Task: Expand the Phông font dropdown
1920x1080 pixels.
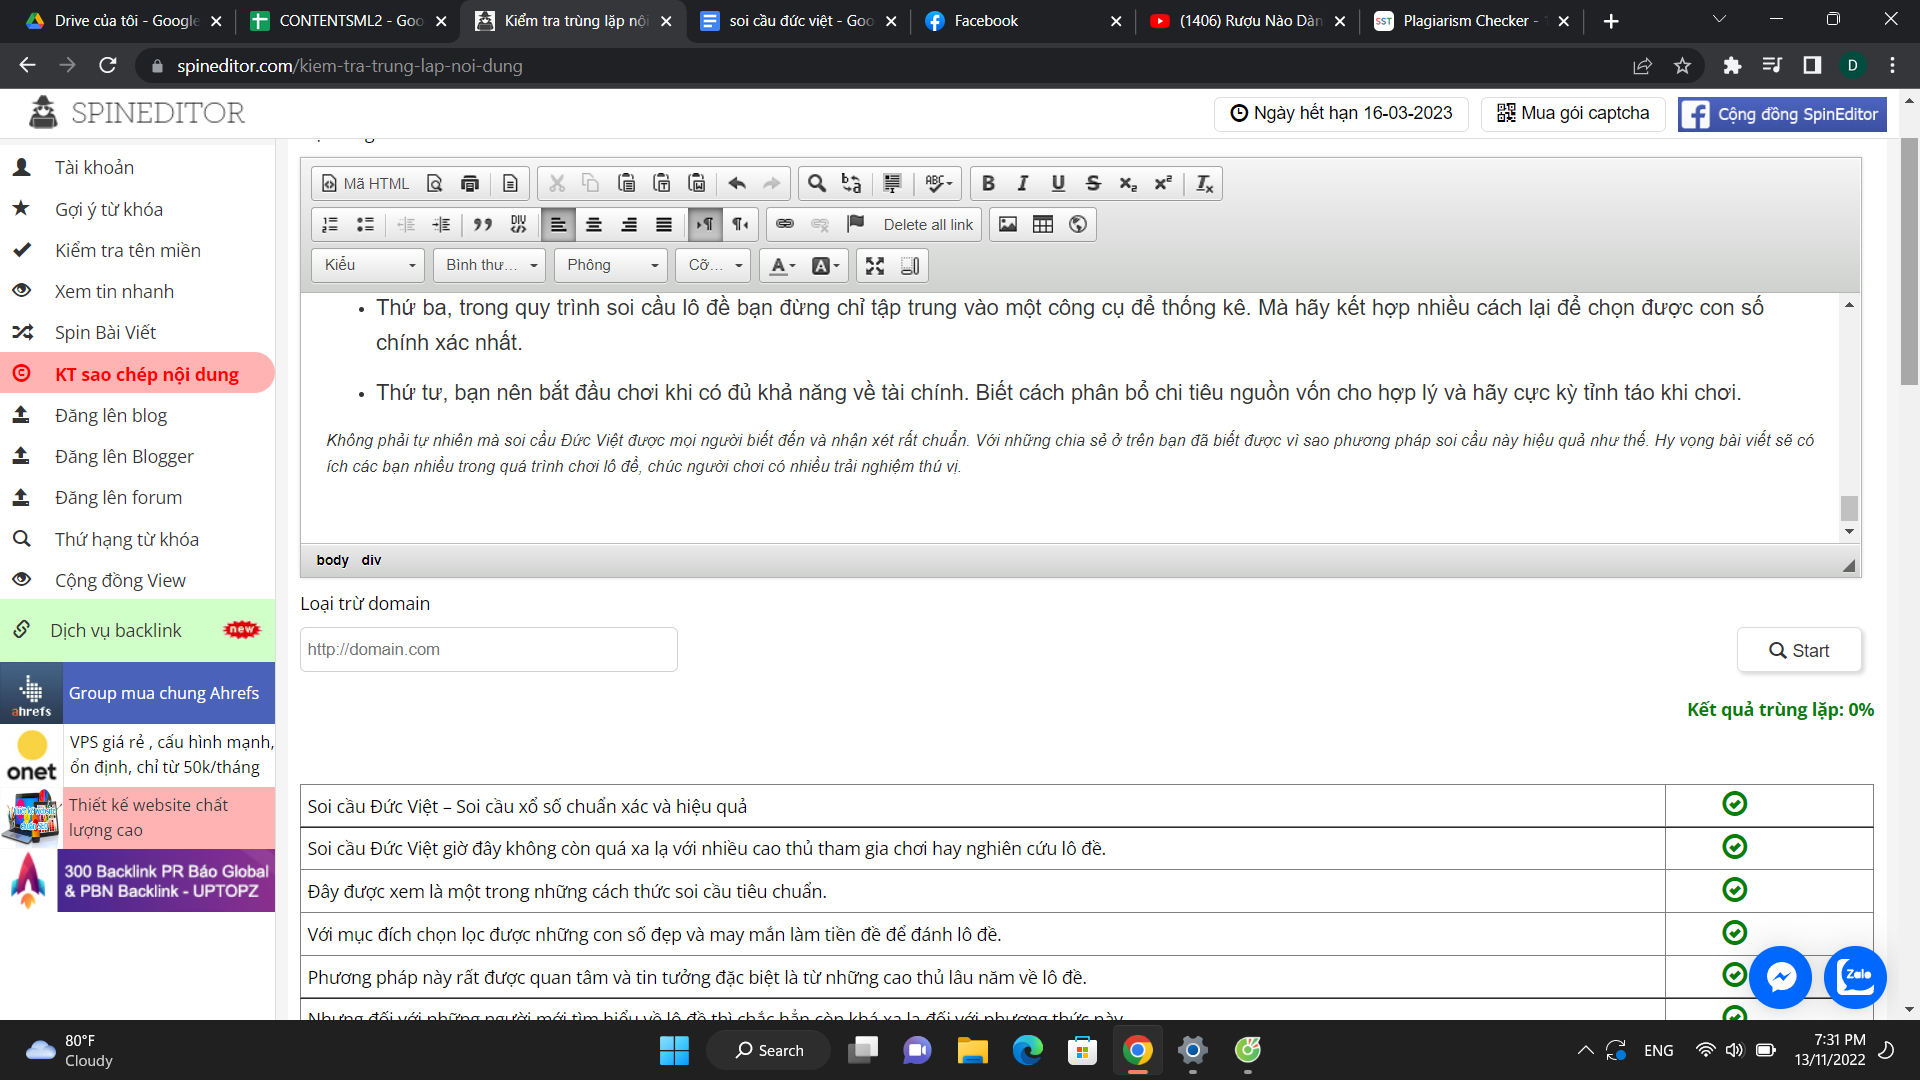Action: click(611, 265)
